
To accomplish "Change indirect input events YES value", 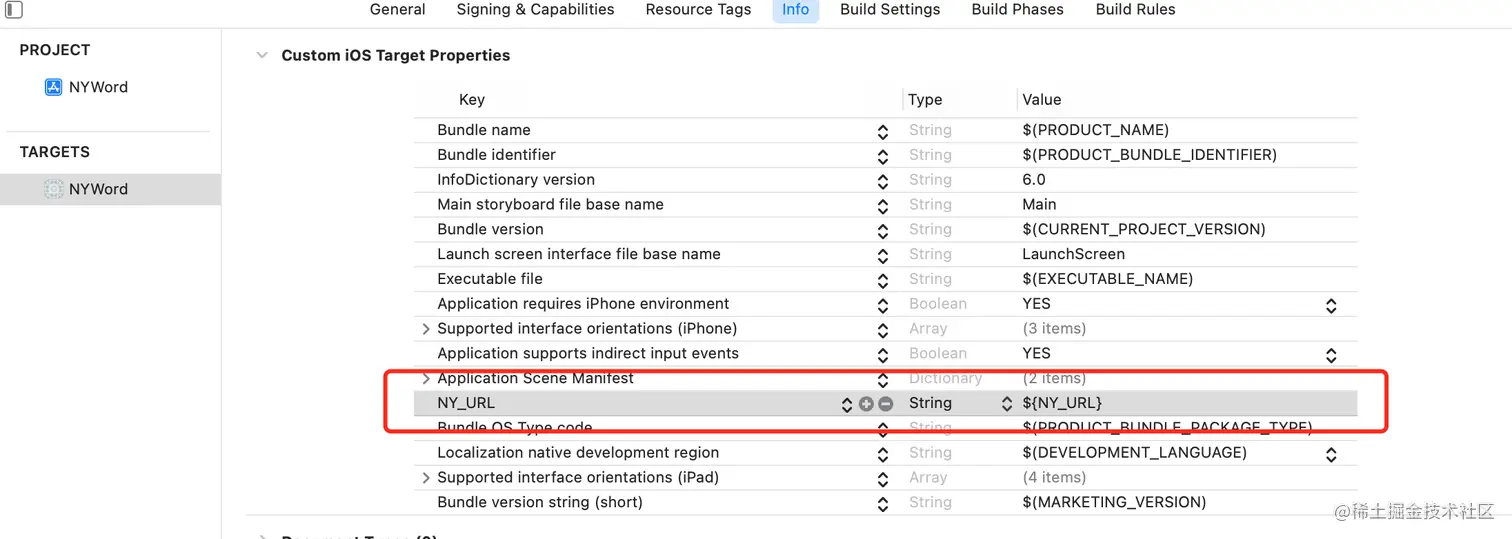I will [1331, 355].
